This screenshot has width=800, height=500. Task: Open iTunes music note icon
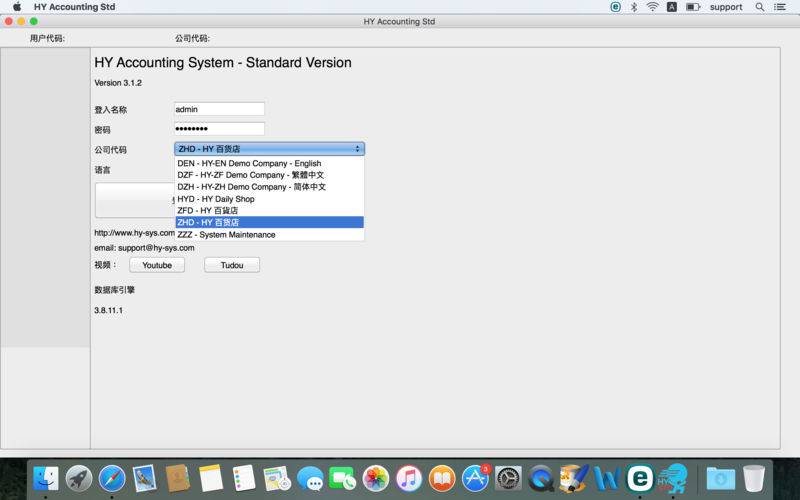tap(409, 479)
